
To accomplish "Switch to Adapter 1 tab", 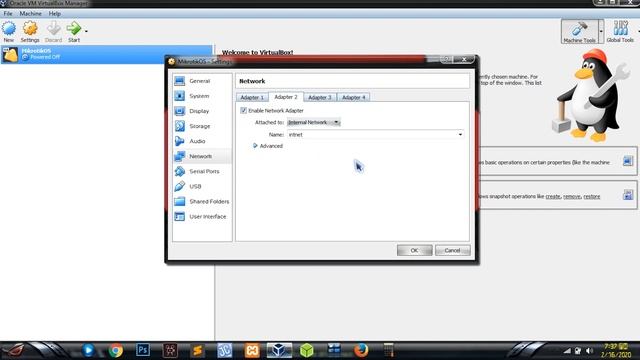I will (x=252, y=98).
